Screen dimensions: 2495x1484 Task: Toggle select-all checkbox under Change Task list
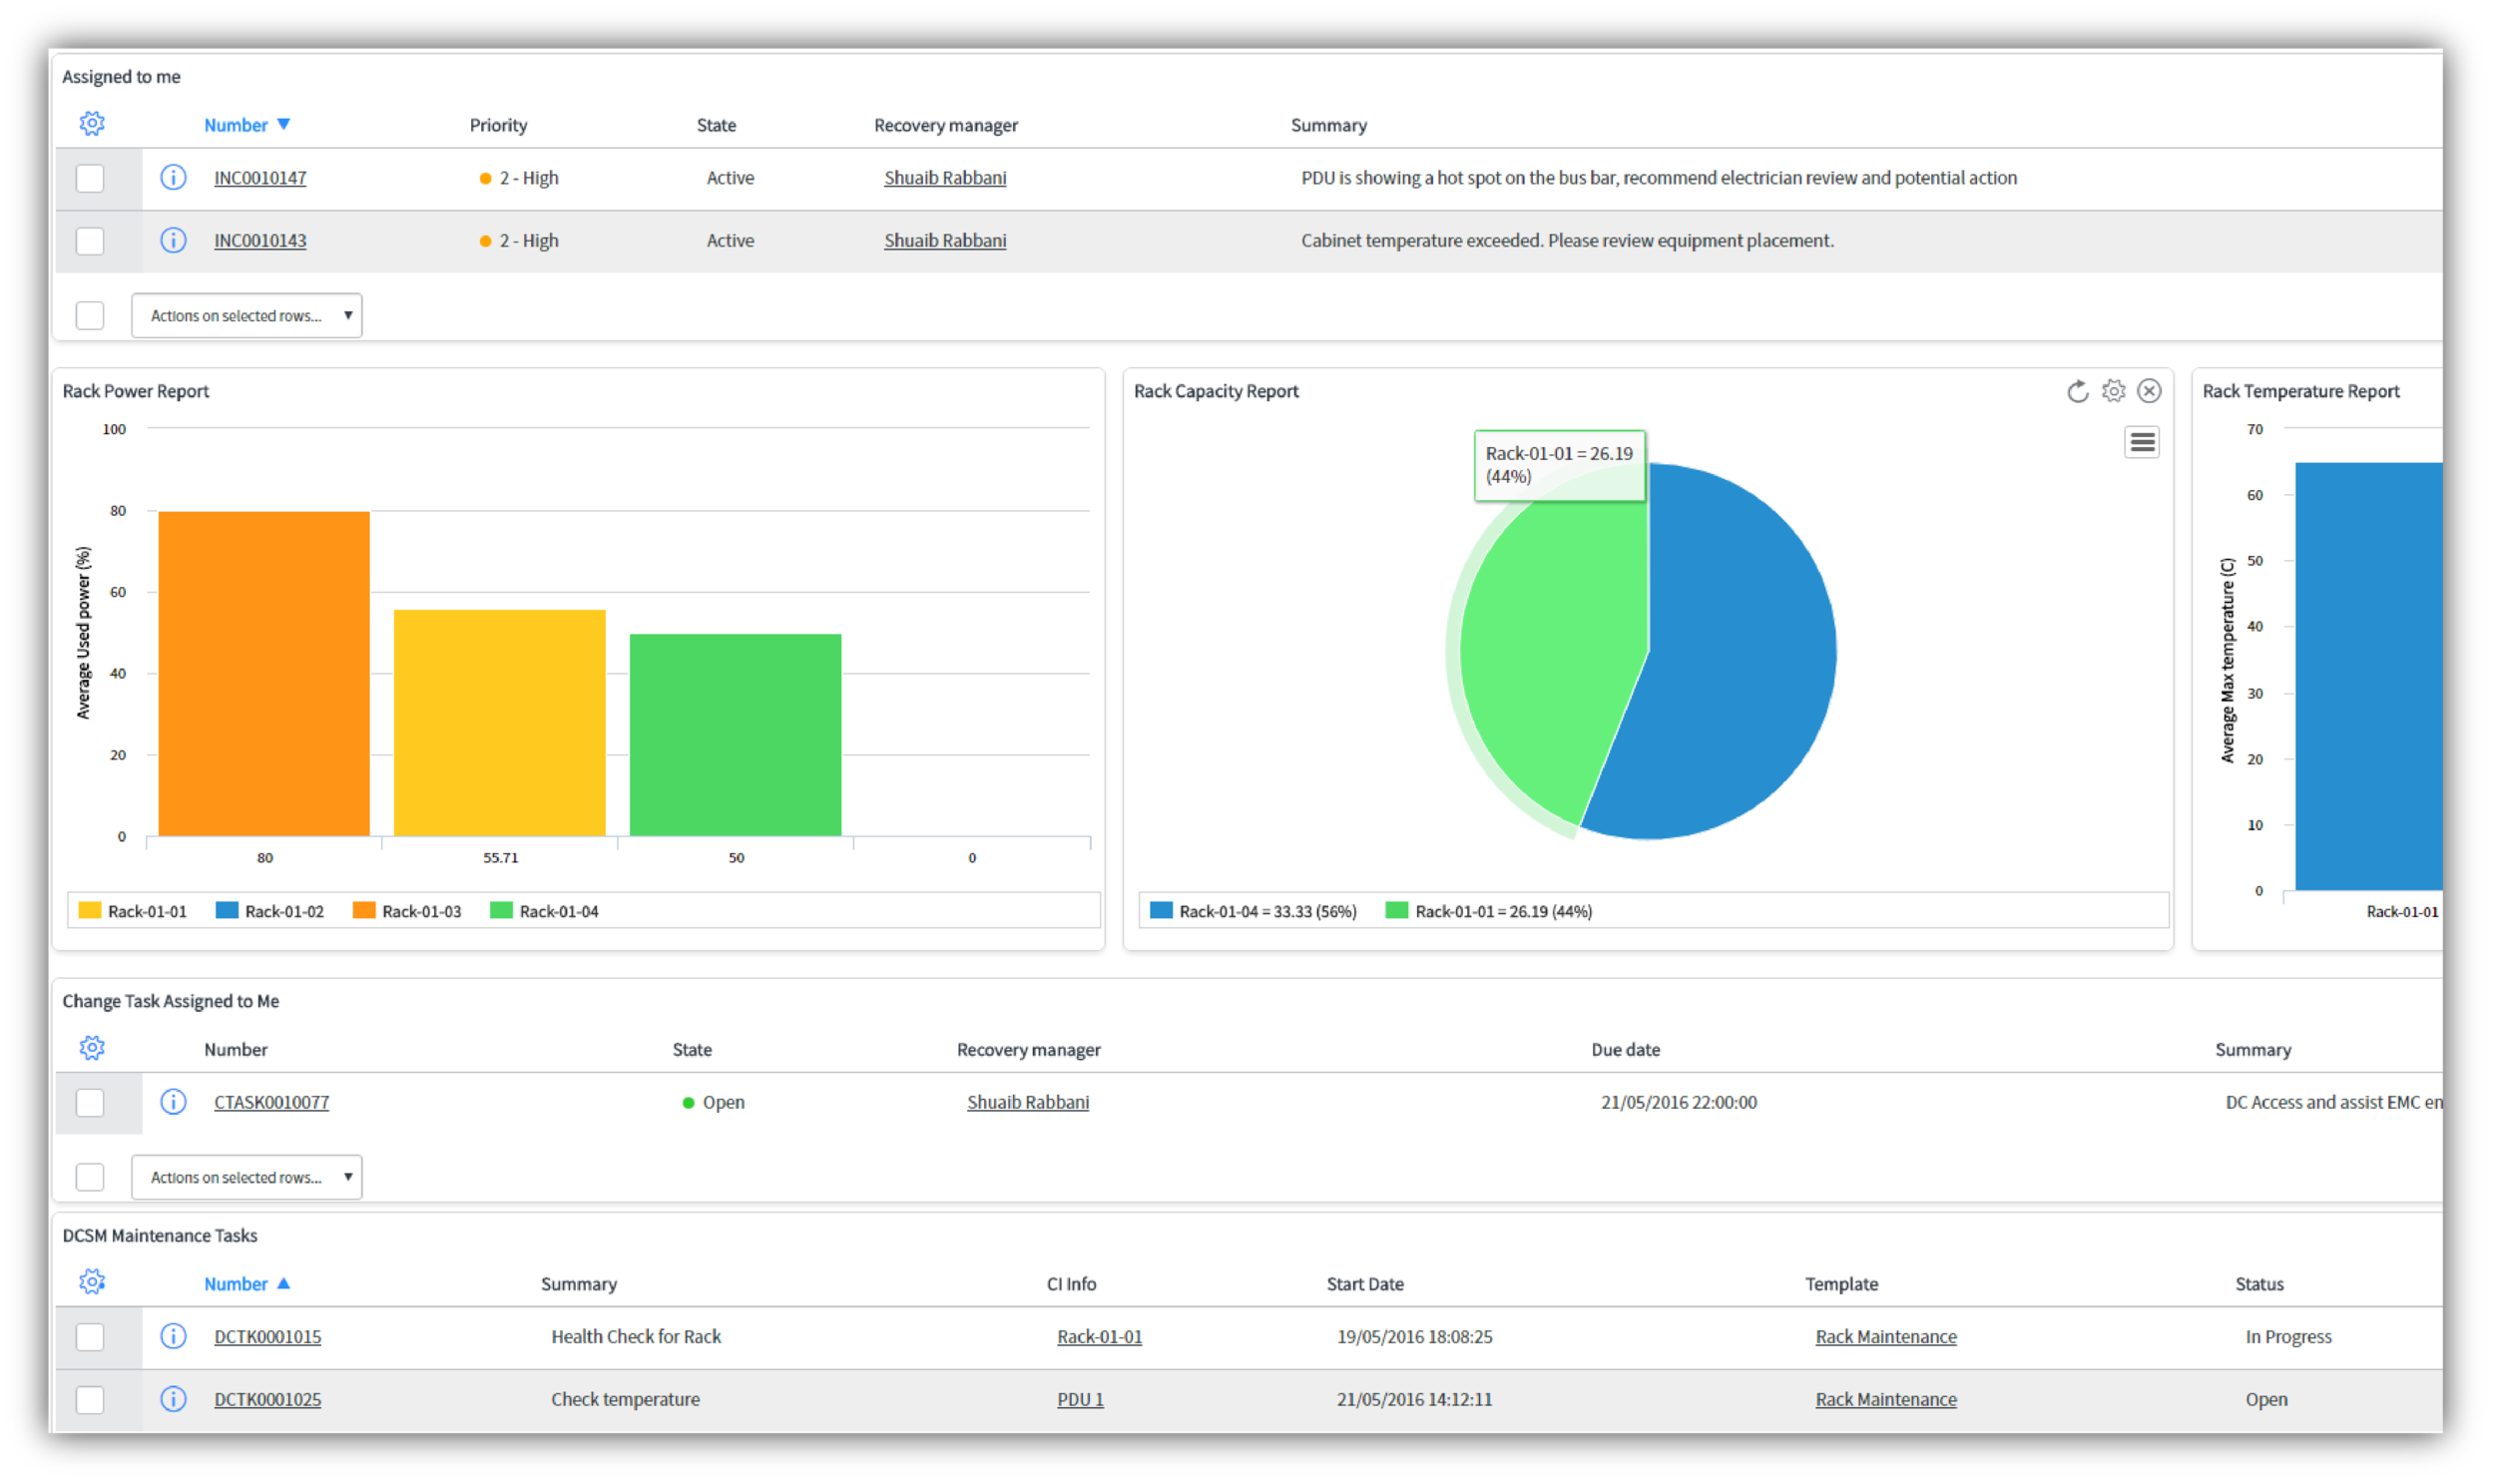point(90,1177)
